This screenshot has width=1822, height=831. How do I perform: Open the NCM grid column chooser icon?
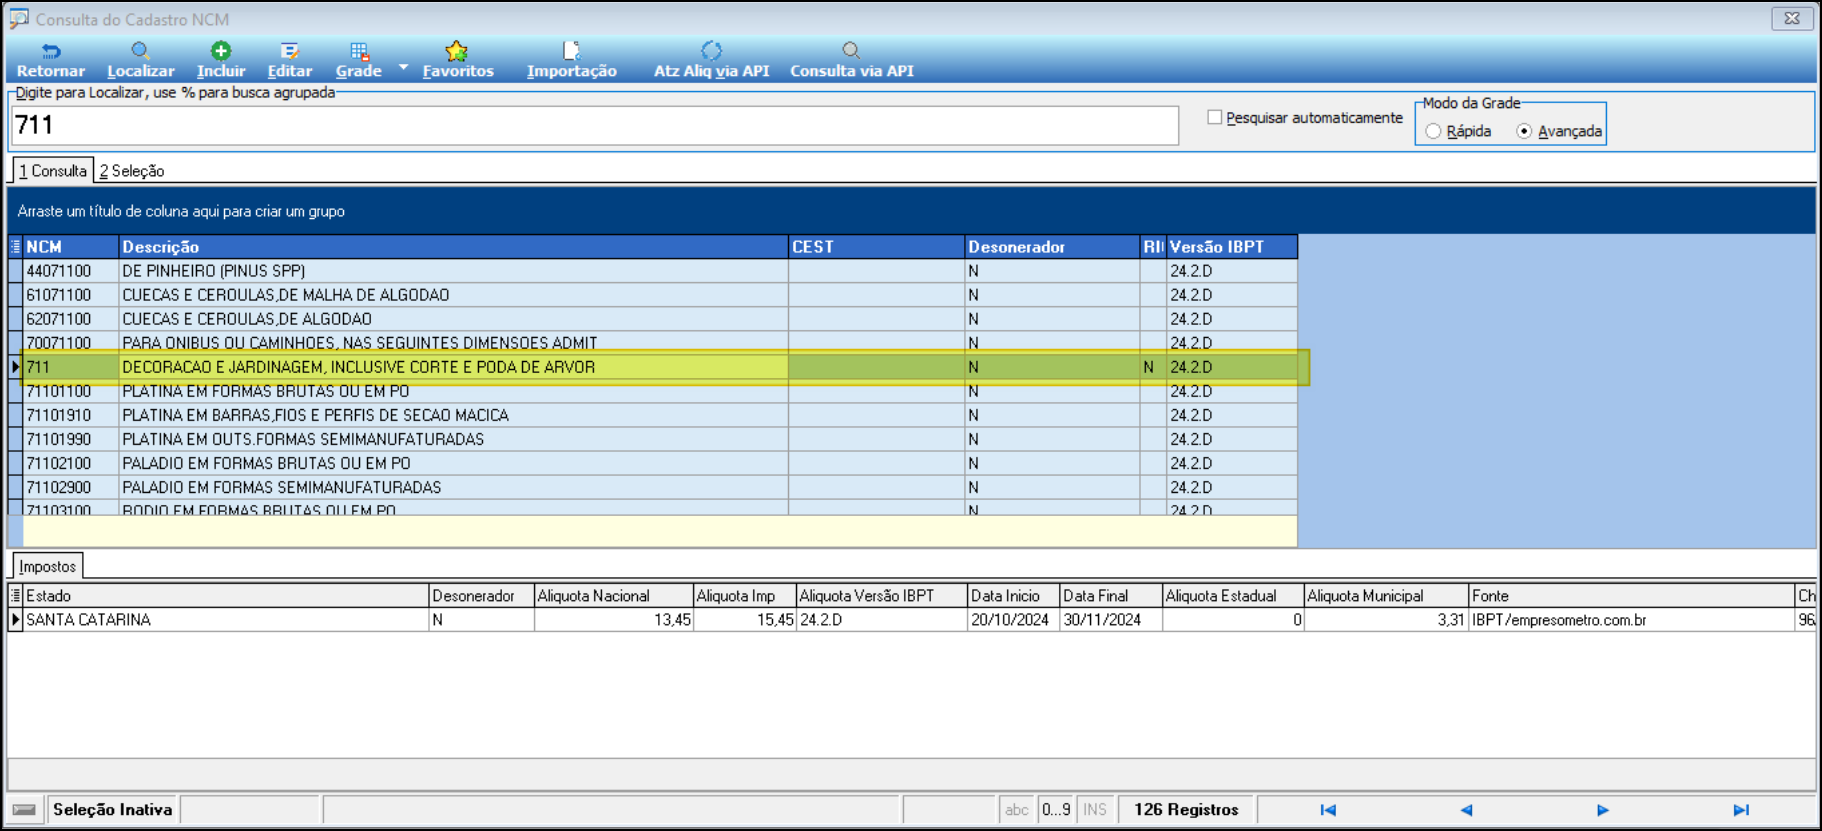(15, 247)
